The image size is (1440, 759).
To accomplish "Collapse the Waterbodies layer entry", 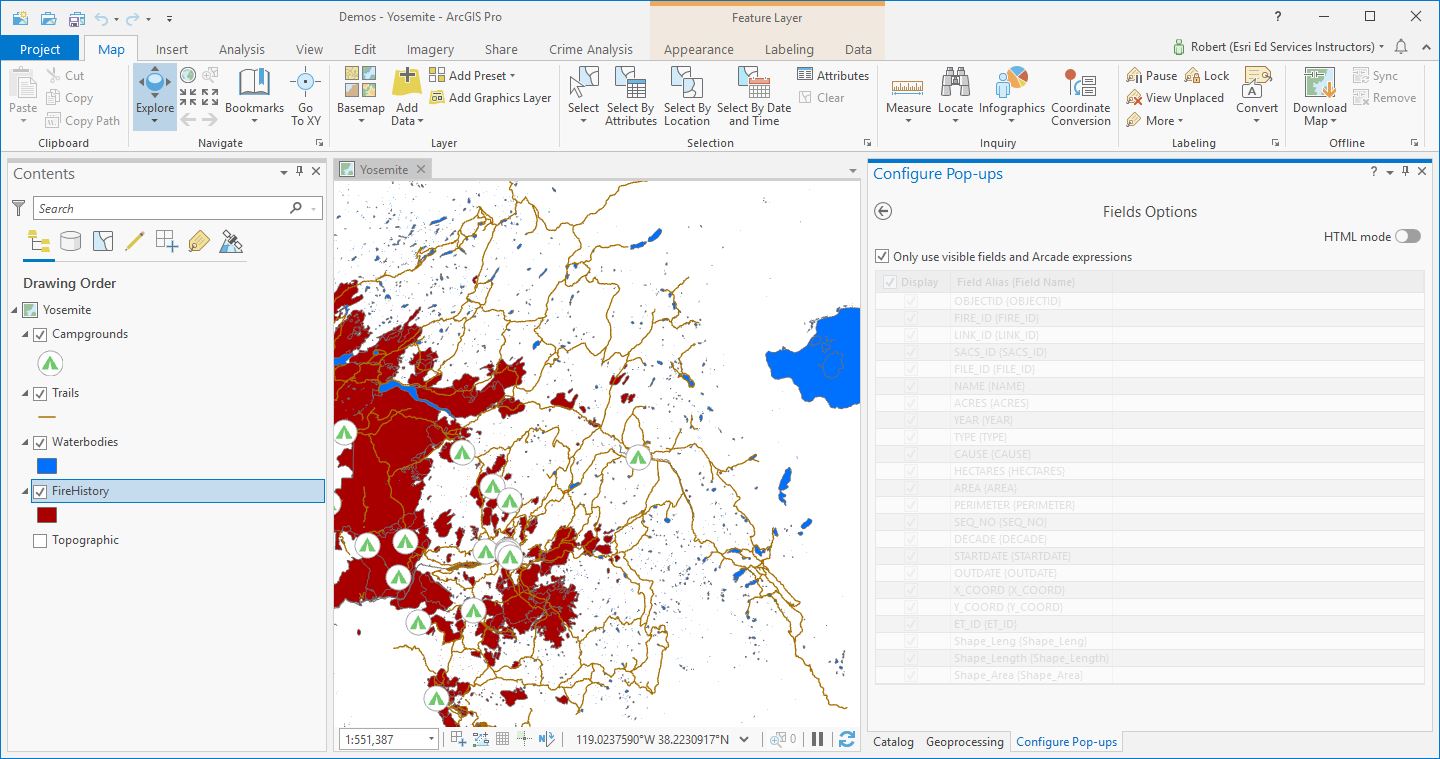I will [x=25, y=441].
